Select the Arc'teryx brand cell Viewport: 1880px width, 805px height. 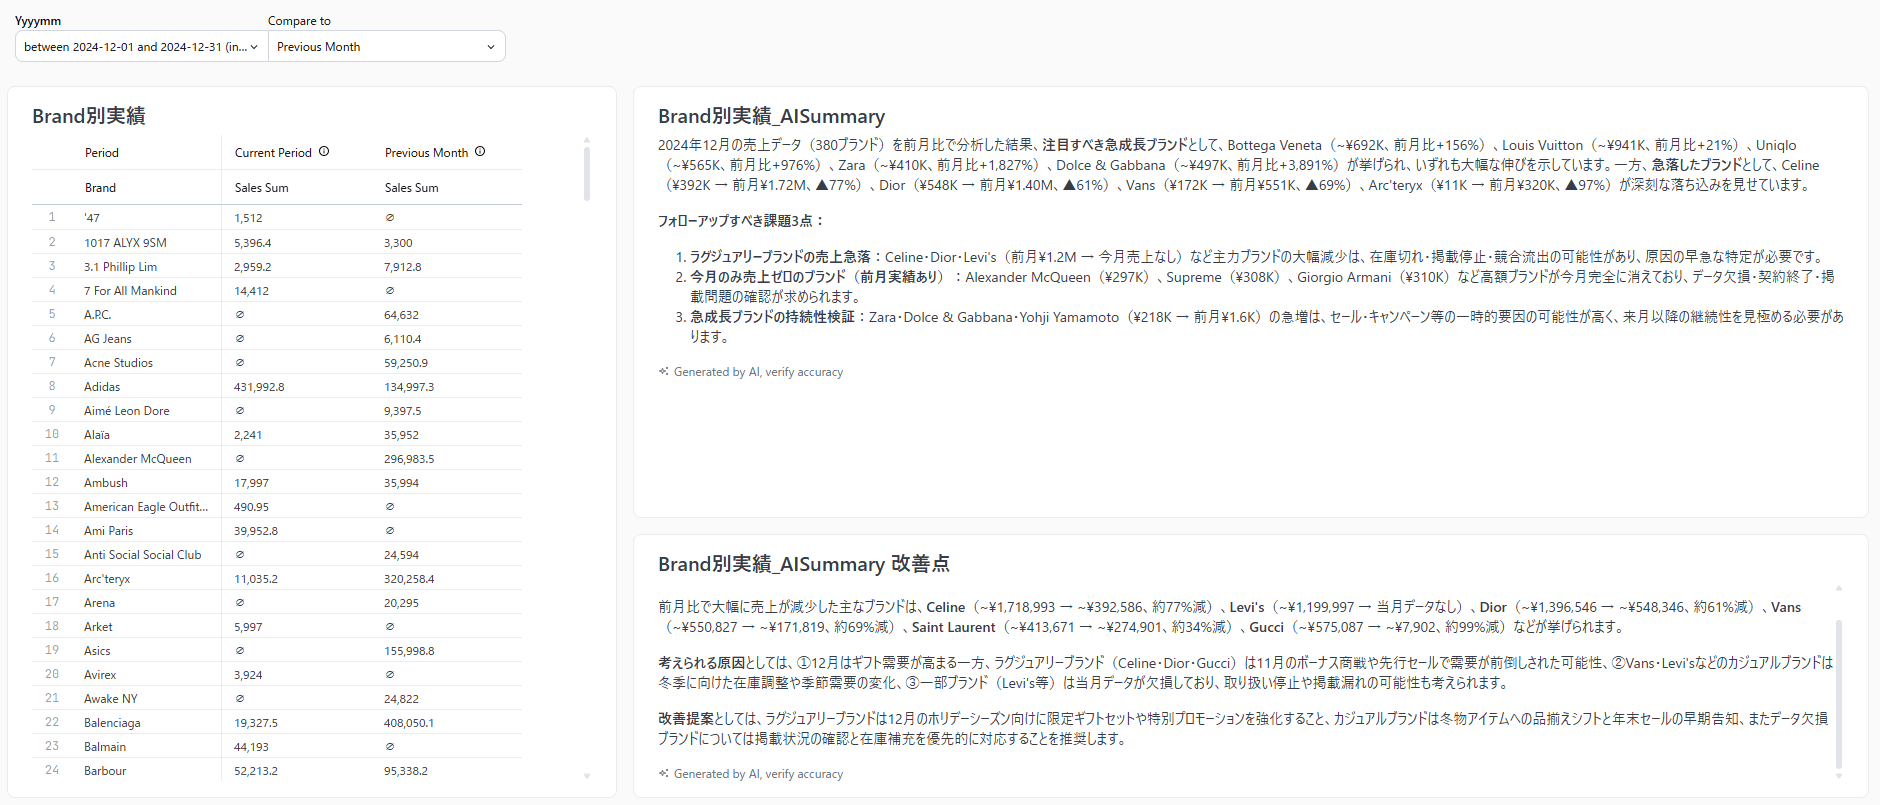point(107,579)
